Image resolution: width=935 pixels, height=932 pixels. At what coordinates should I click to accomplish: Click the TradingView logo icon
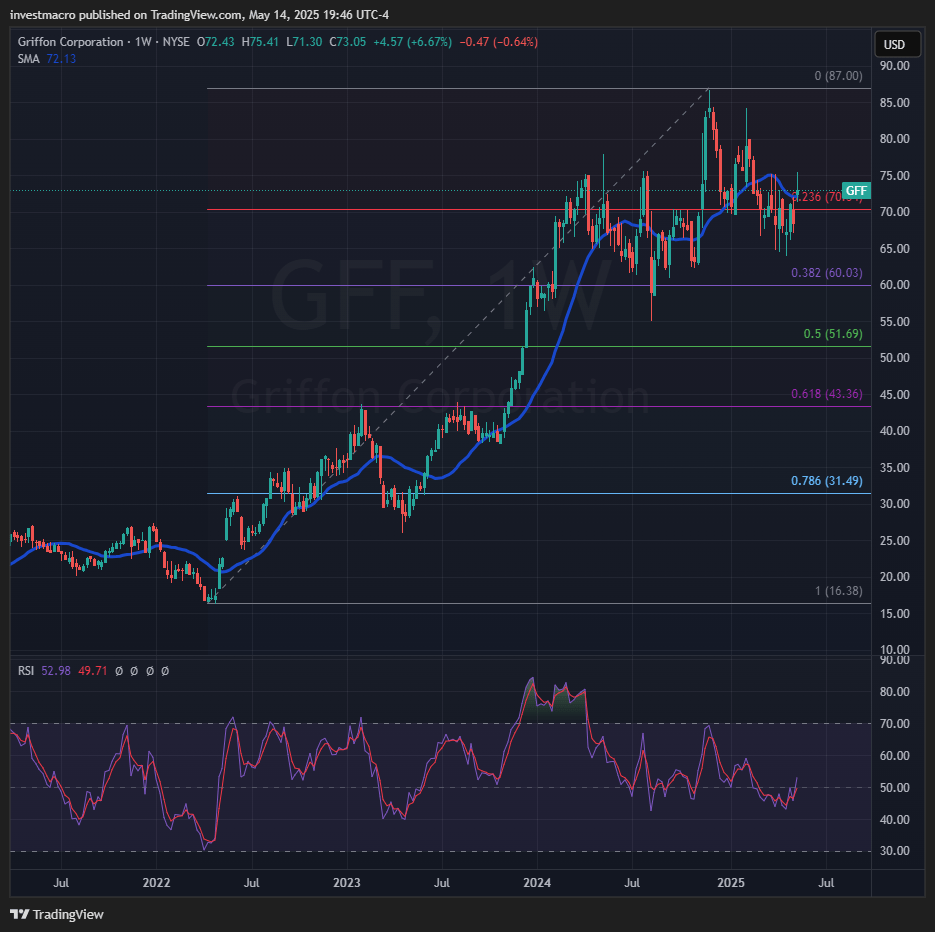[20, 914]
